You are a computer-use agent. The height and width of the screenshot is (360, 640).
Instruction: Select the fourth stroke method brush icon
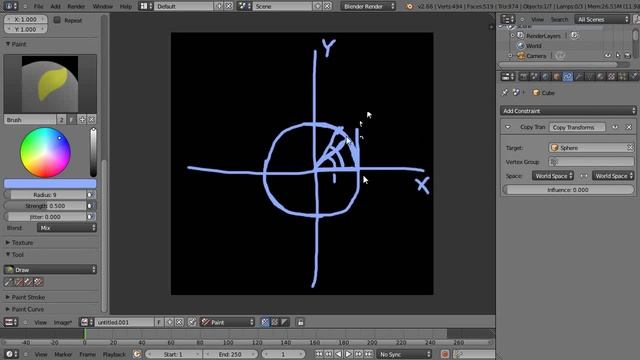(x=38, y=282)
